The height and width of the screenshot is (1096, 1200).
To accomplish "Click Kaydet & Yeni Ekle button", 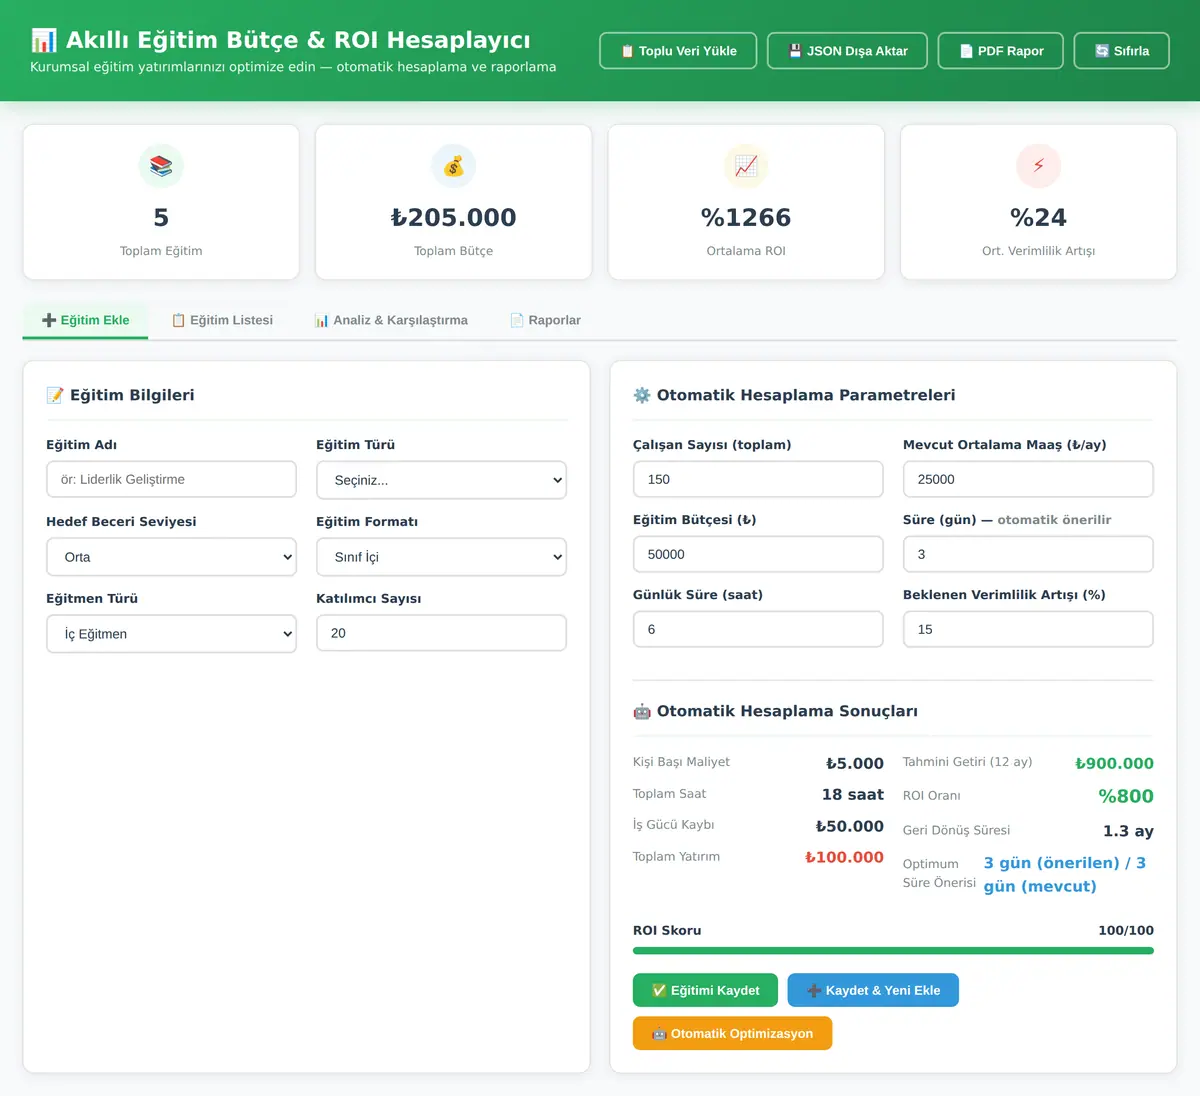I will pyautogui.click(x=873, y=990).
